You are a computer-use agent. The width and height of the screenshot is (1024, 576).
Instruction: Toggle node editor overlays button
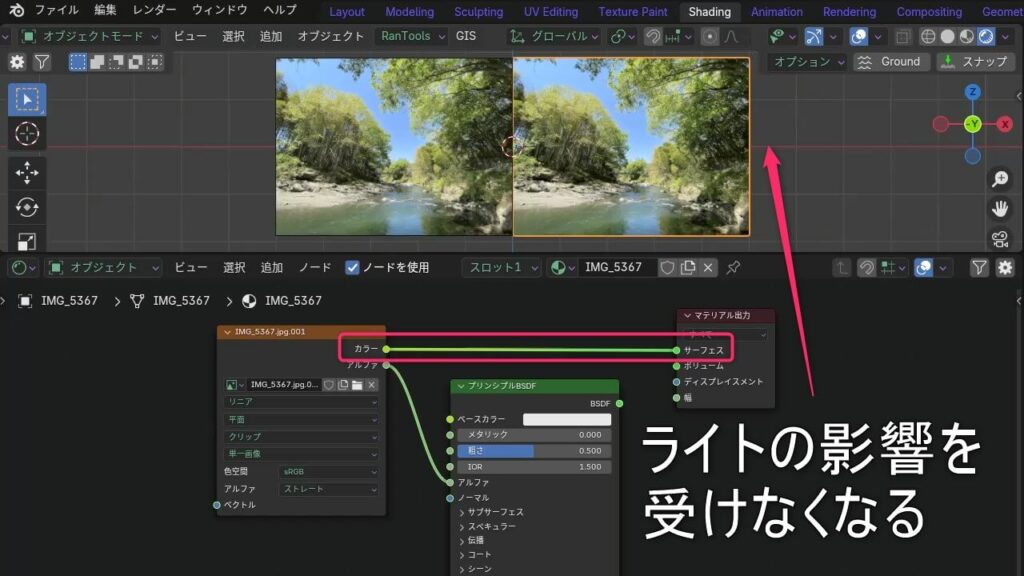pos(923,267)
